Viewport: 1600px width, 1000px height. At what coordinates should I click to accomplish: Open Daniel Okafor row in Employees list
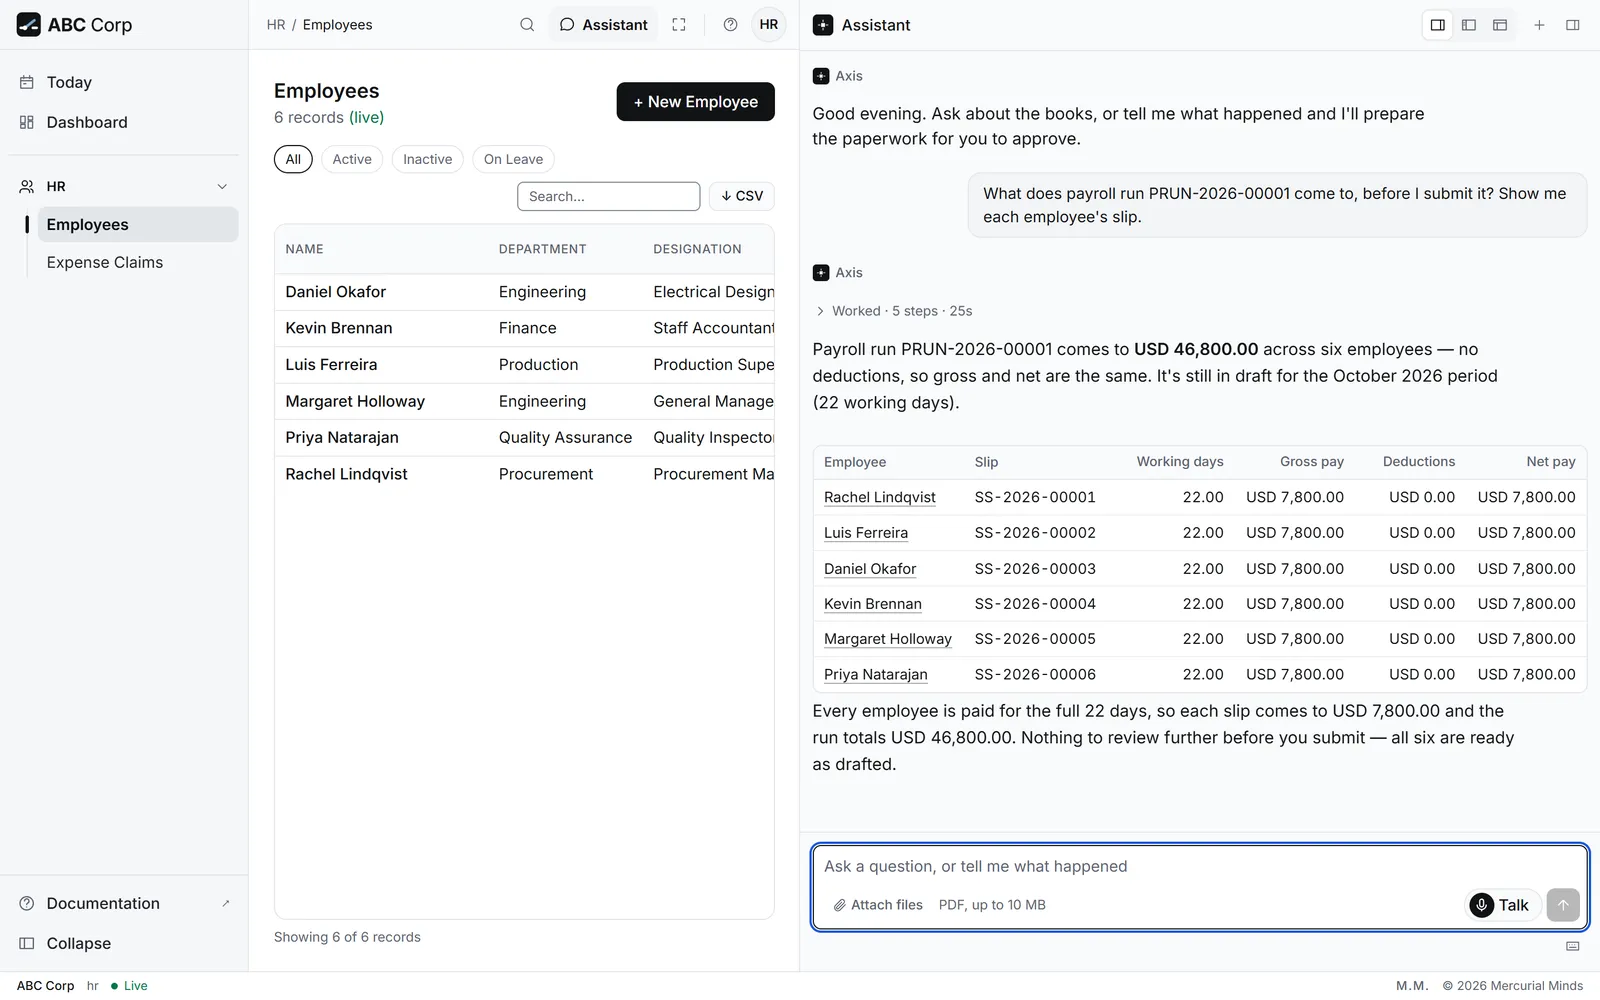[x=524, y=292]
